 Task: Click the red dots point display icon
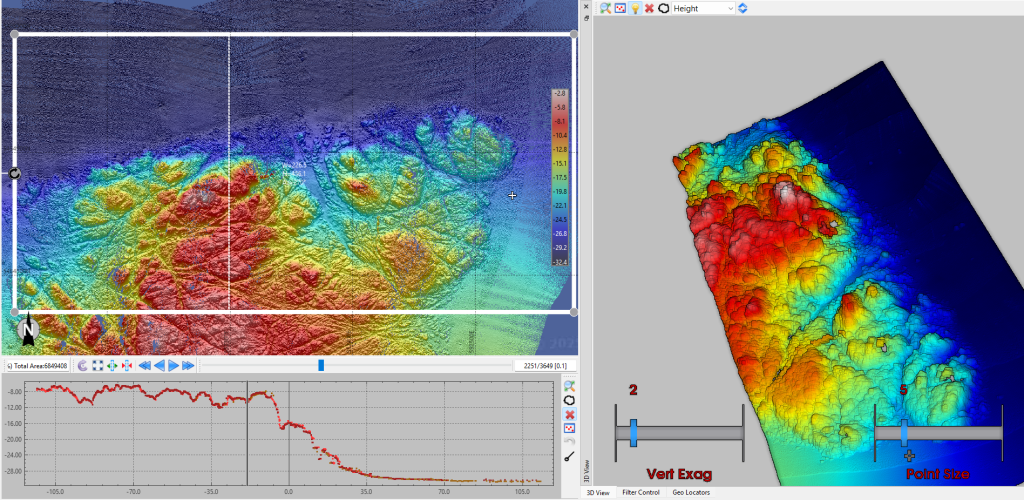point(620,8)
